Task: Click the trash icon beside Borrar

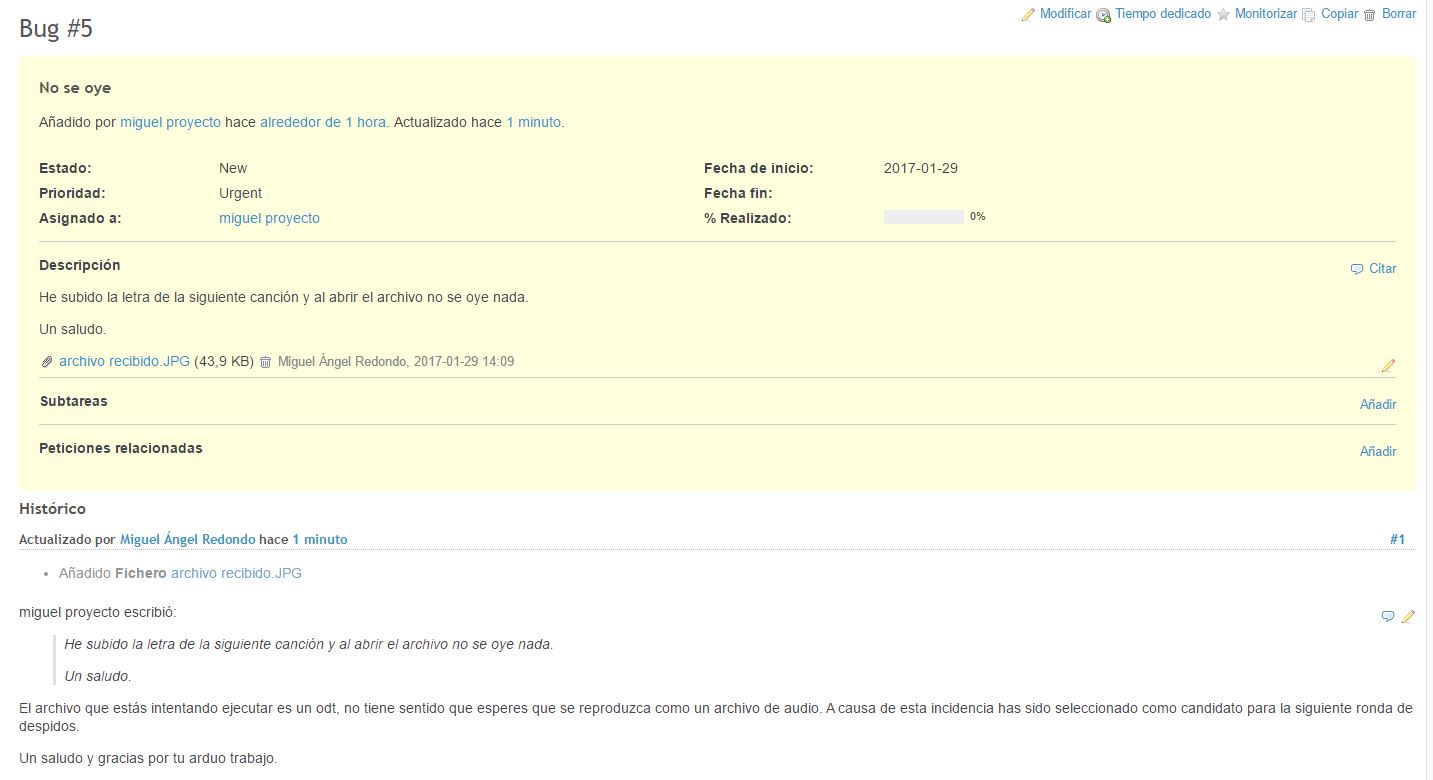Action: point(1370,15)
